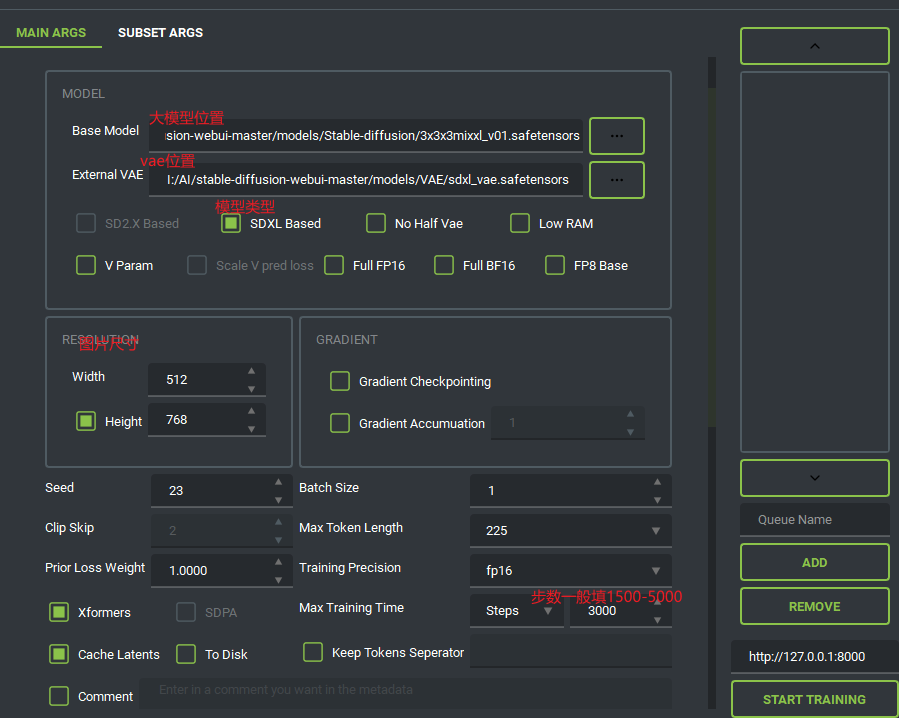The width and height of the screenshot is (899, 718).
Task: Click the Base Model browse (…) button
Action: pos(616,136)
